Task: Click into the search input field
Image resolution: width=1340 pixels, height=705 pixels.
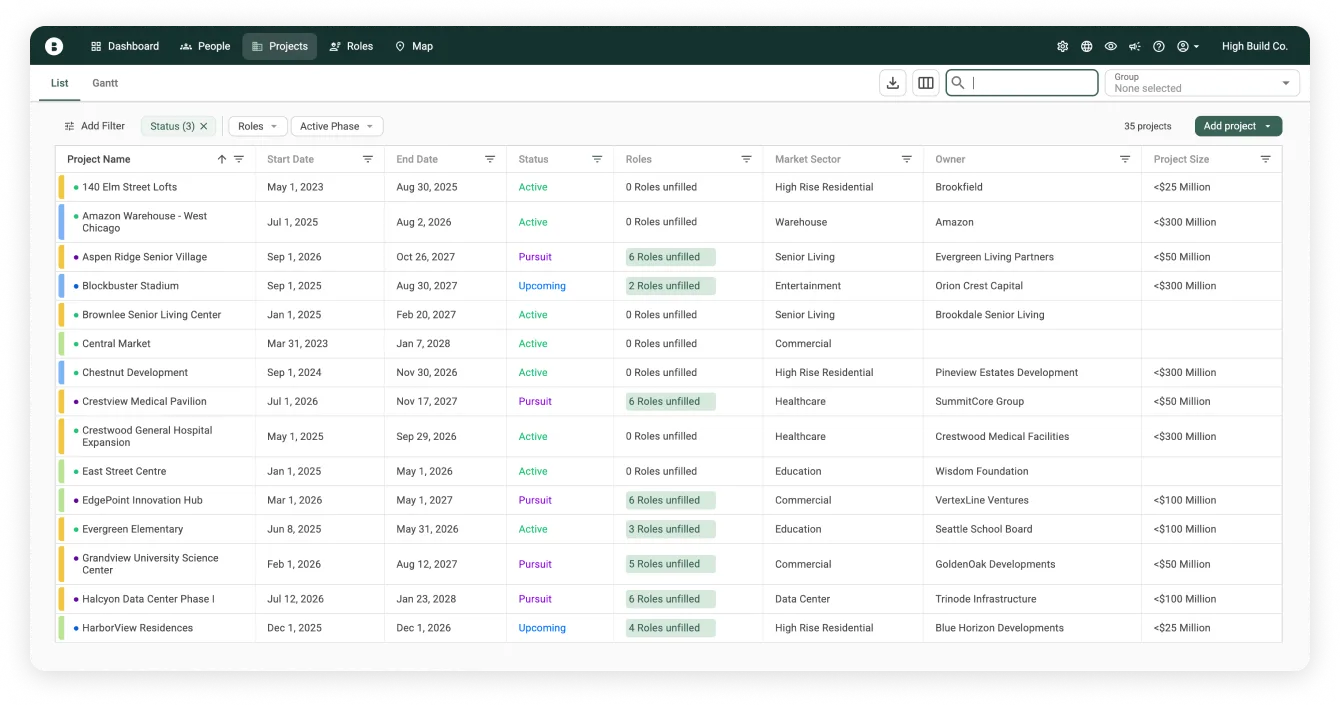Action: [x=1031, y=83]
